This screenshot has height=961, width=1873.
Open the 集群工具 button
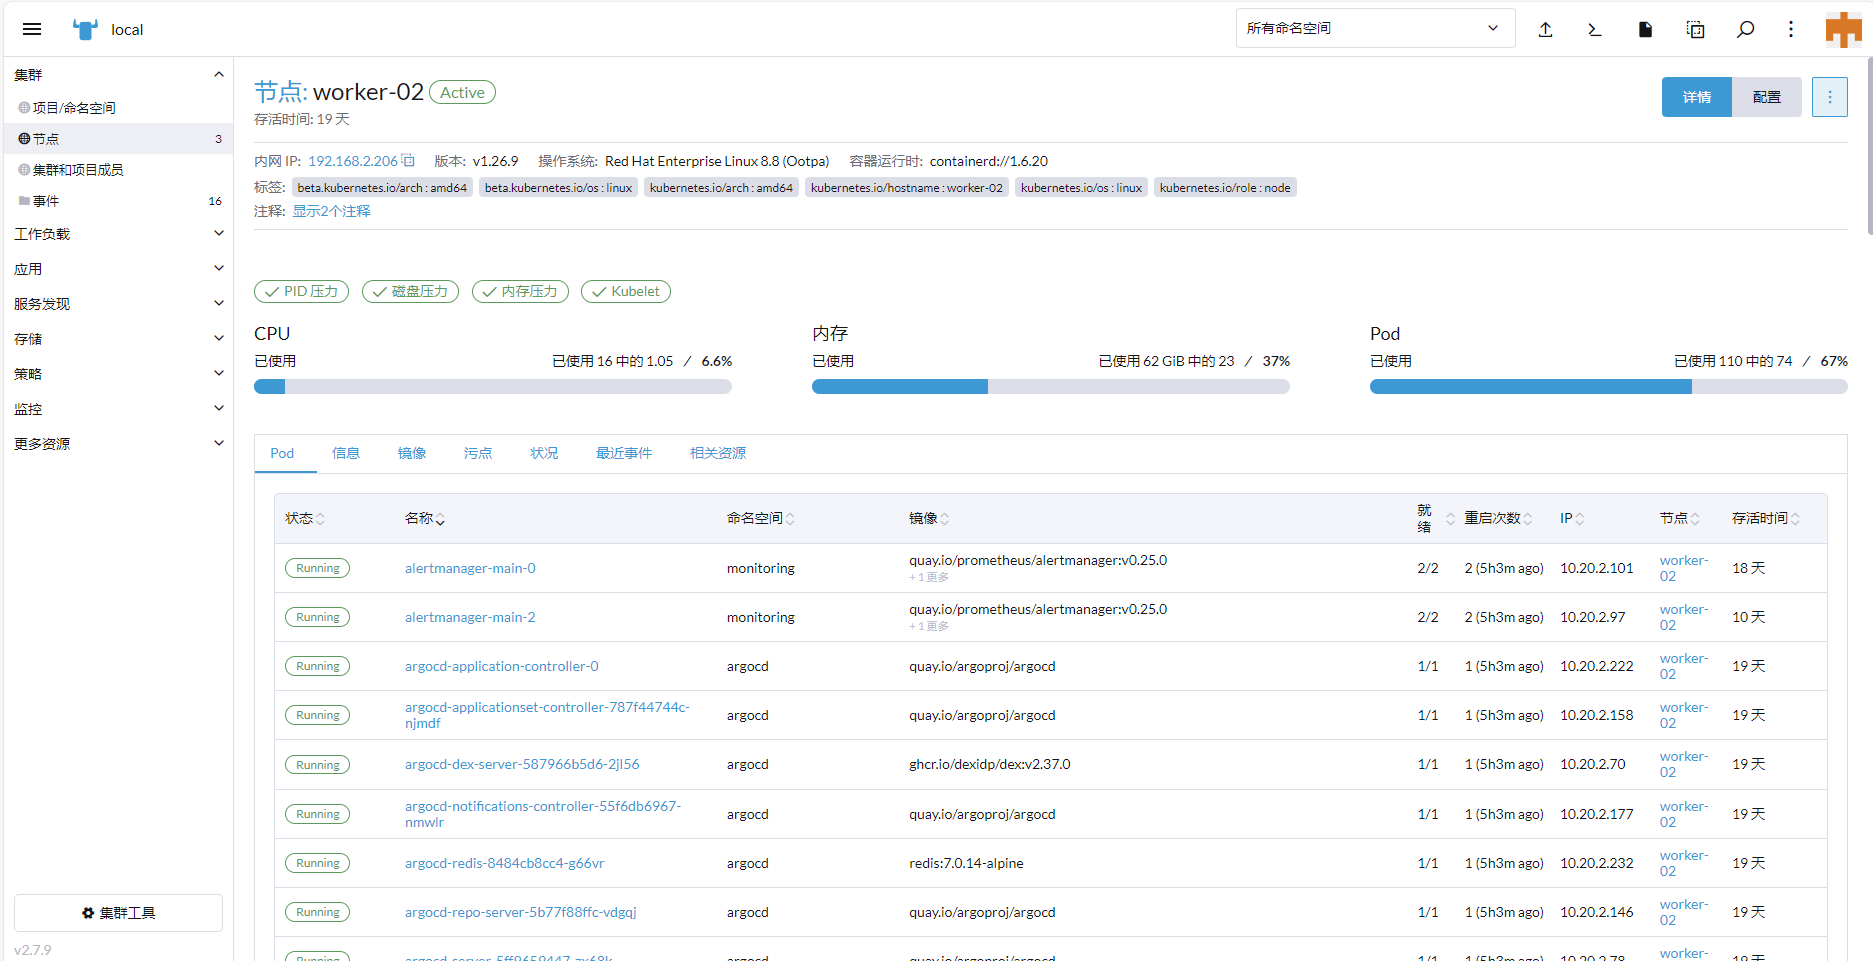(x=118, y=913)
